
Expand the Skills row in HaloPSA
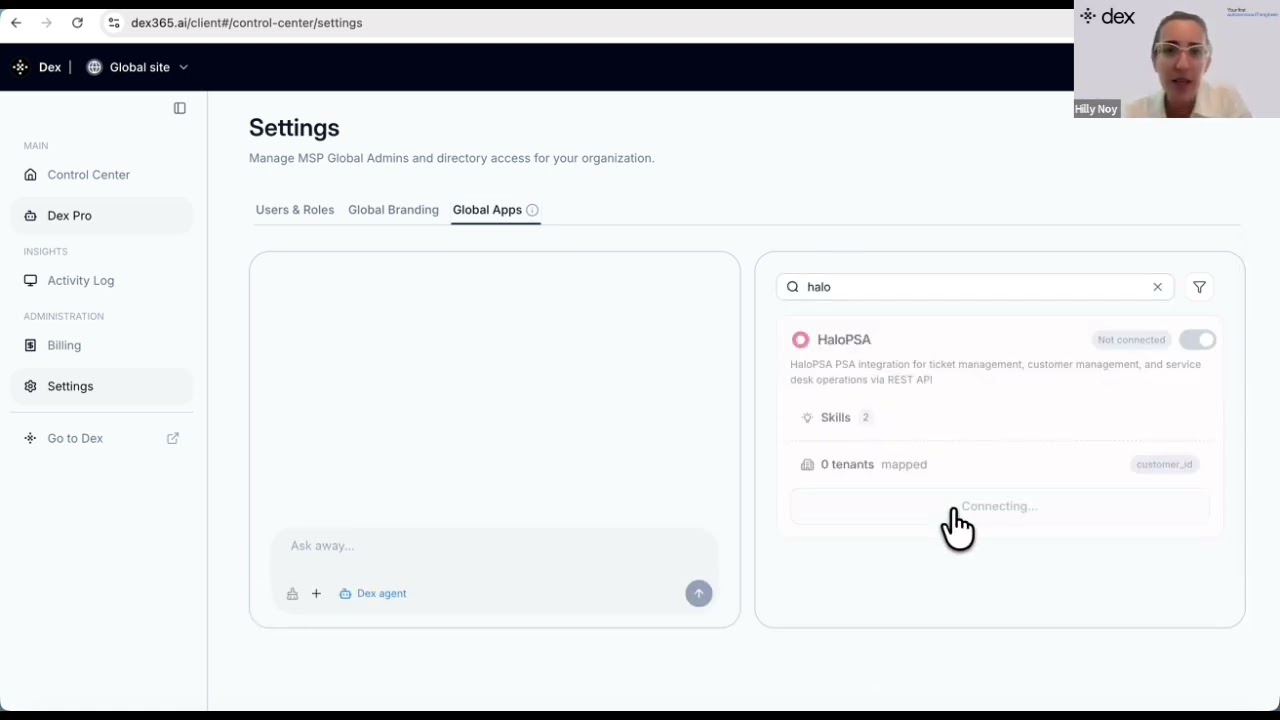click(1000, 418)
